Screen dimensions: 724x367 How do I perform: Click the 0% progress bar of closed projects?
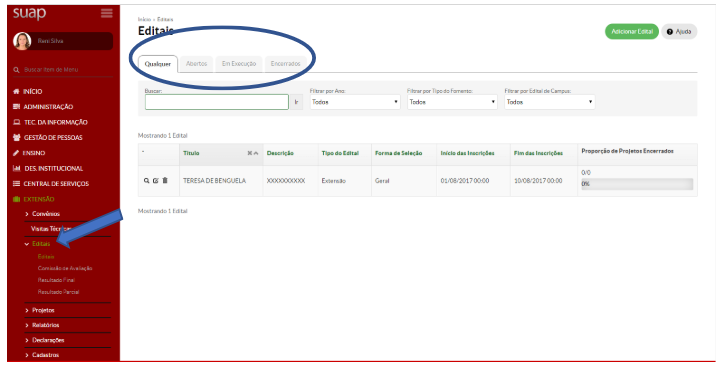[637, 184]
